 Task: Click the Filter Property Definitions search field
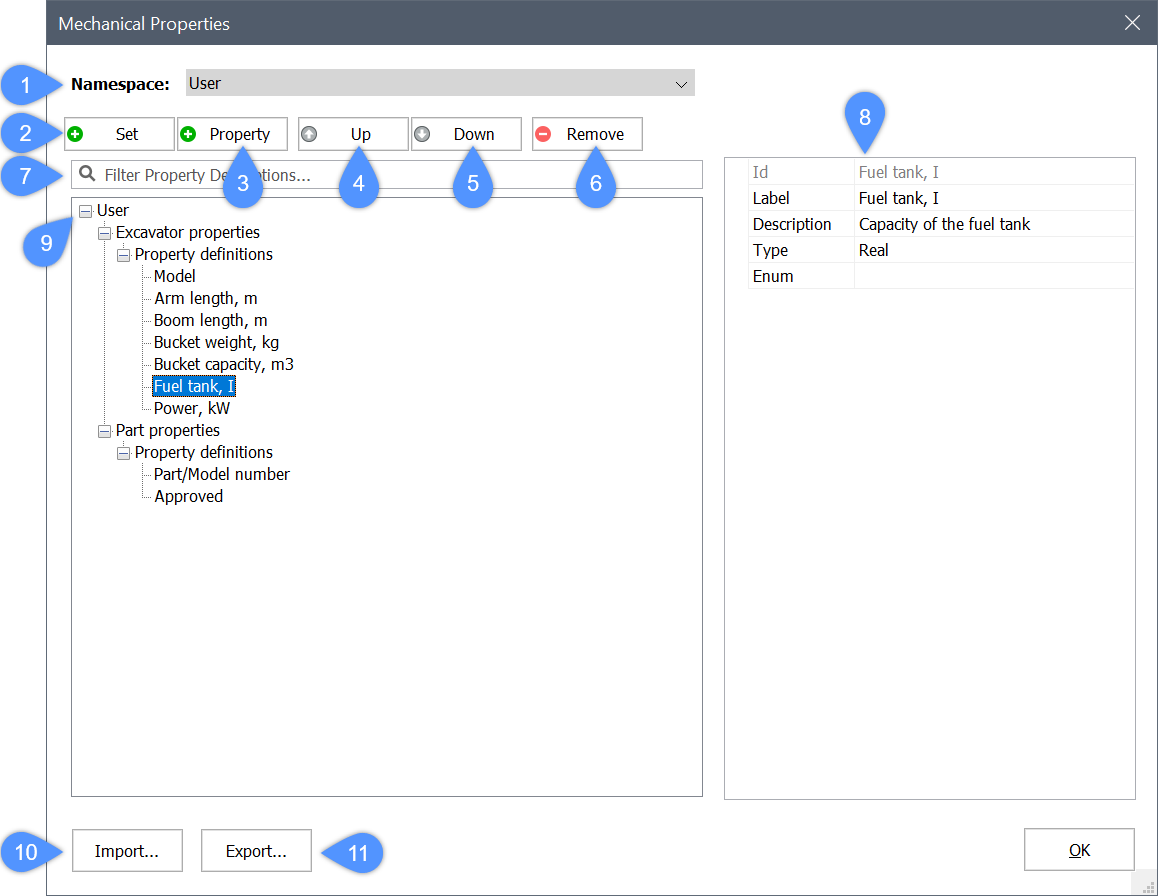click(400, 175)
